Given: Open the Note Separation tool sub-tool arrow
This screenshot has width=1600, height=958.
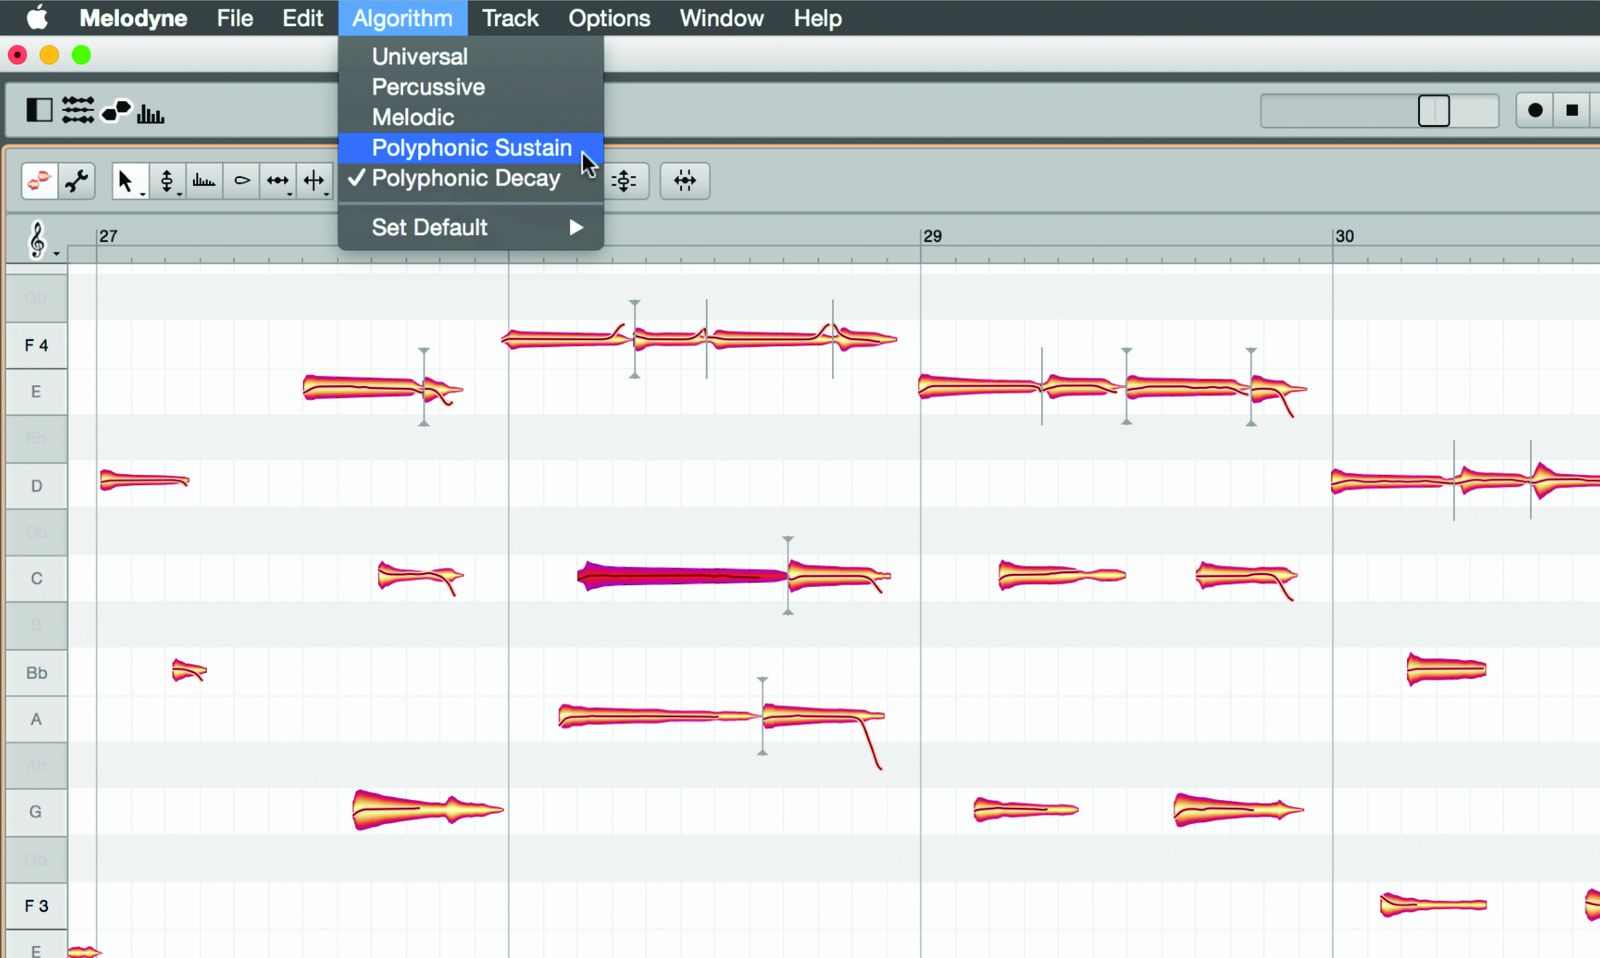Looking at the screenshot, I should [327, 193].
